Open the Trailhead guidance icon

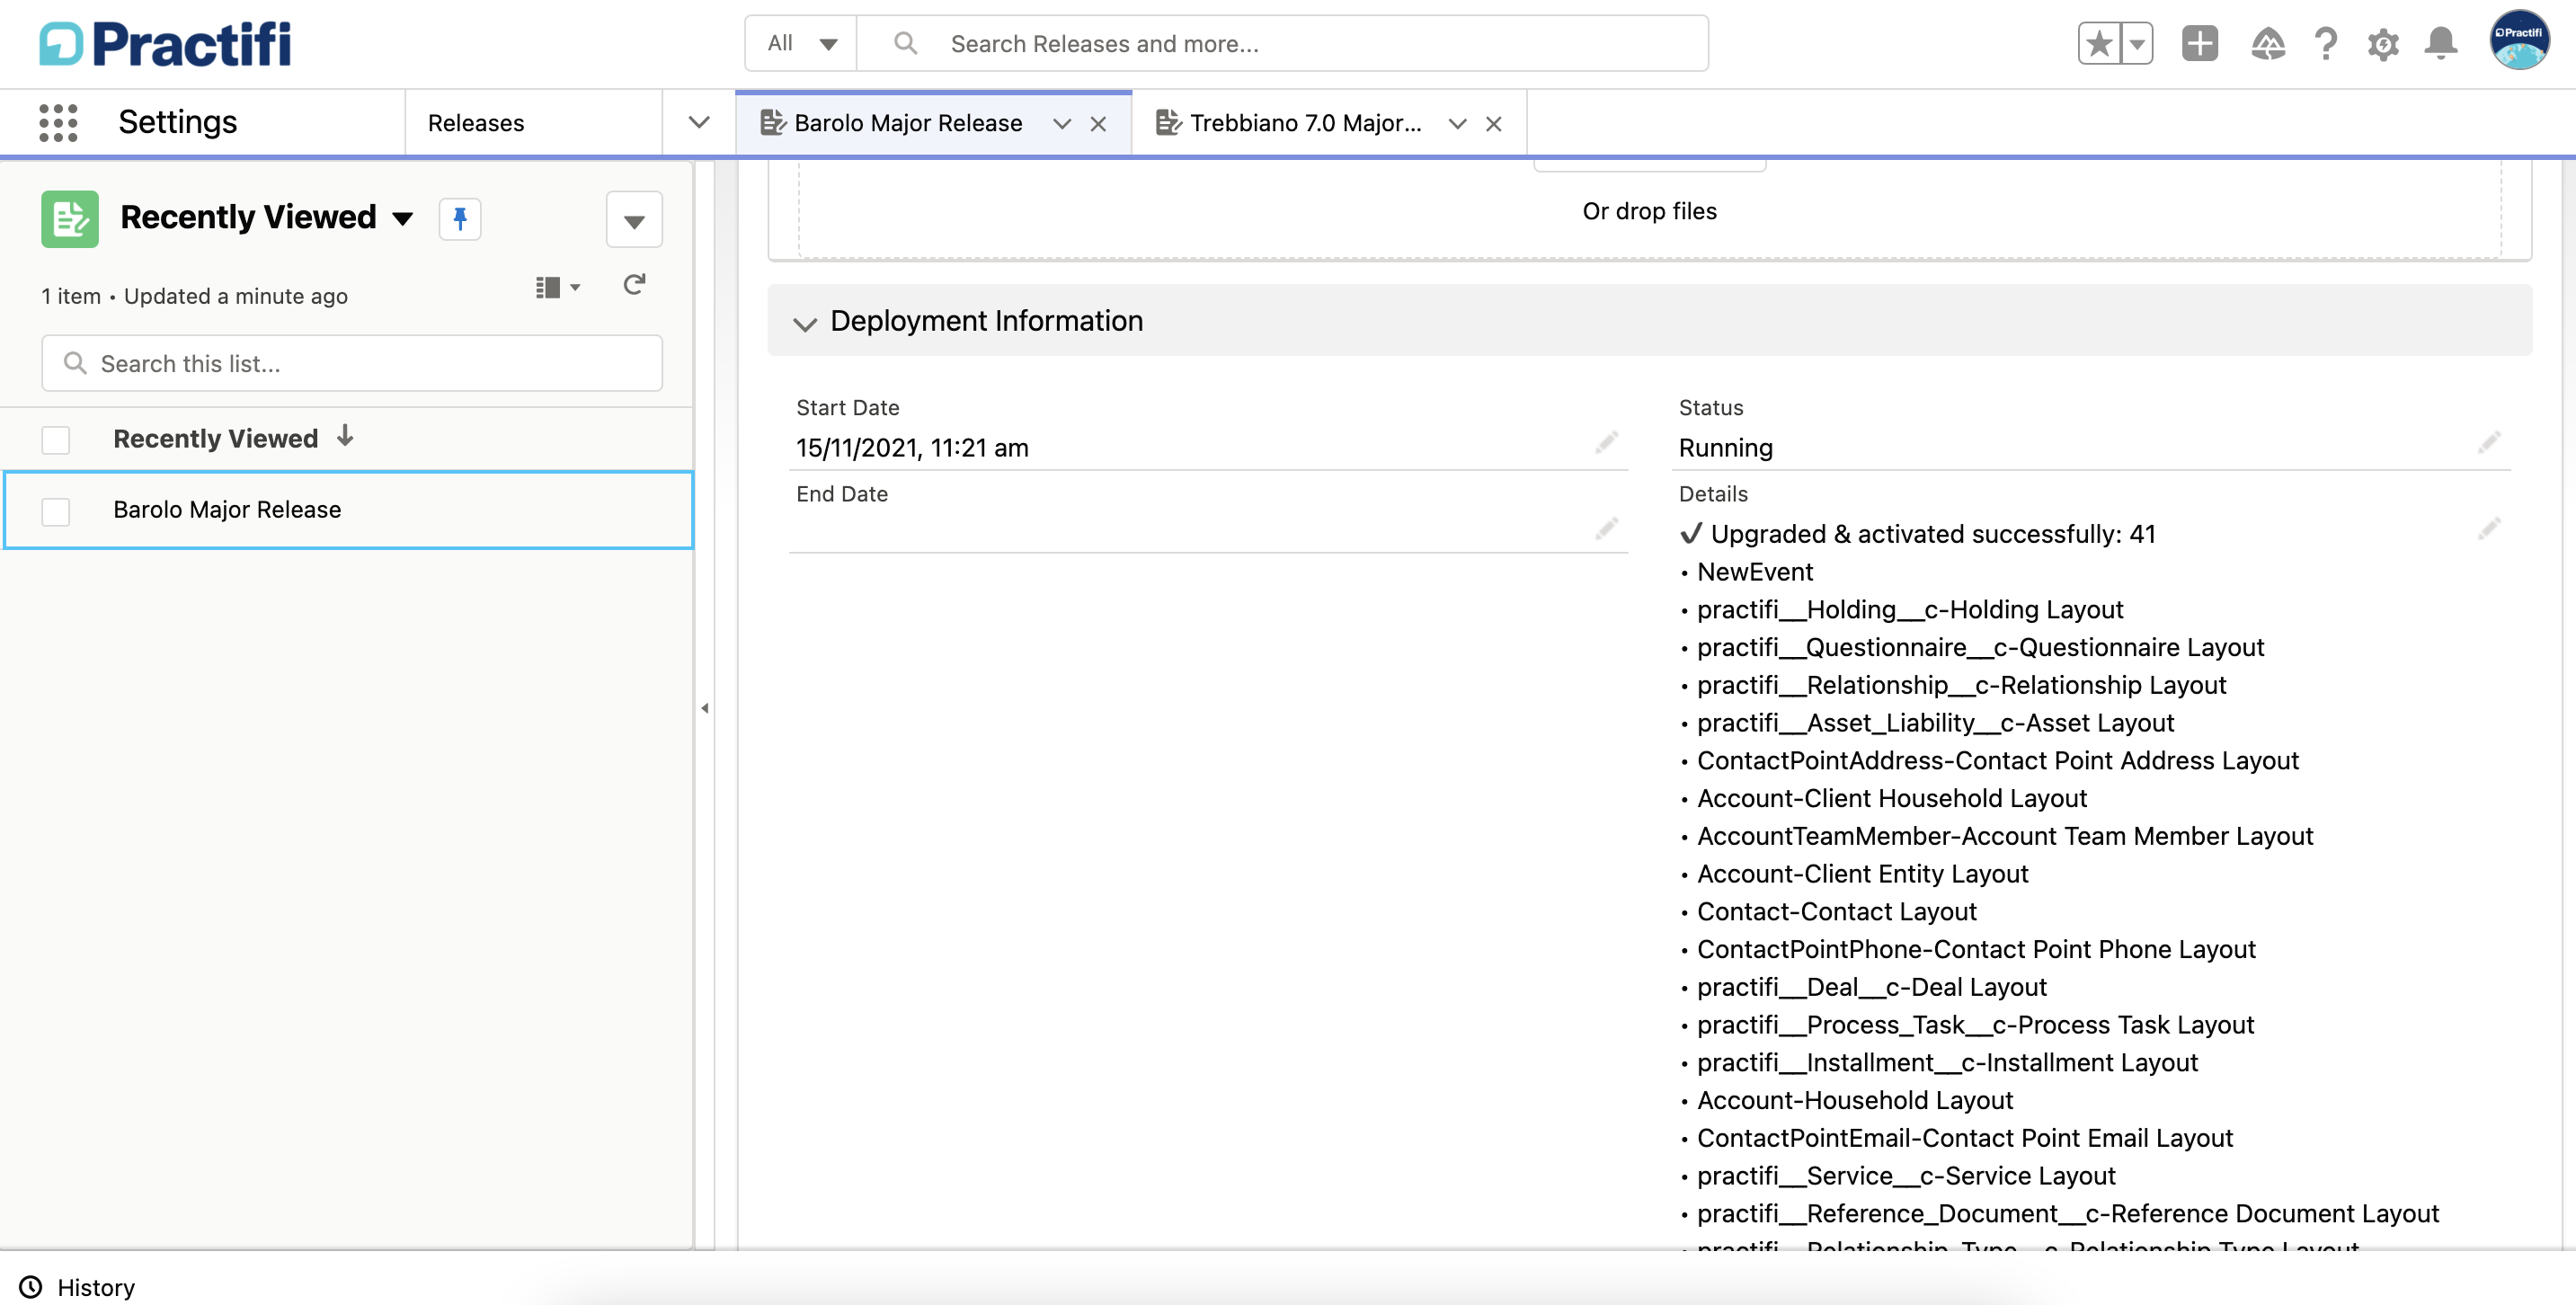pos(2267,43)
